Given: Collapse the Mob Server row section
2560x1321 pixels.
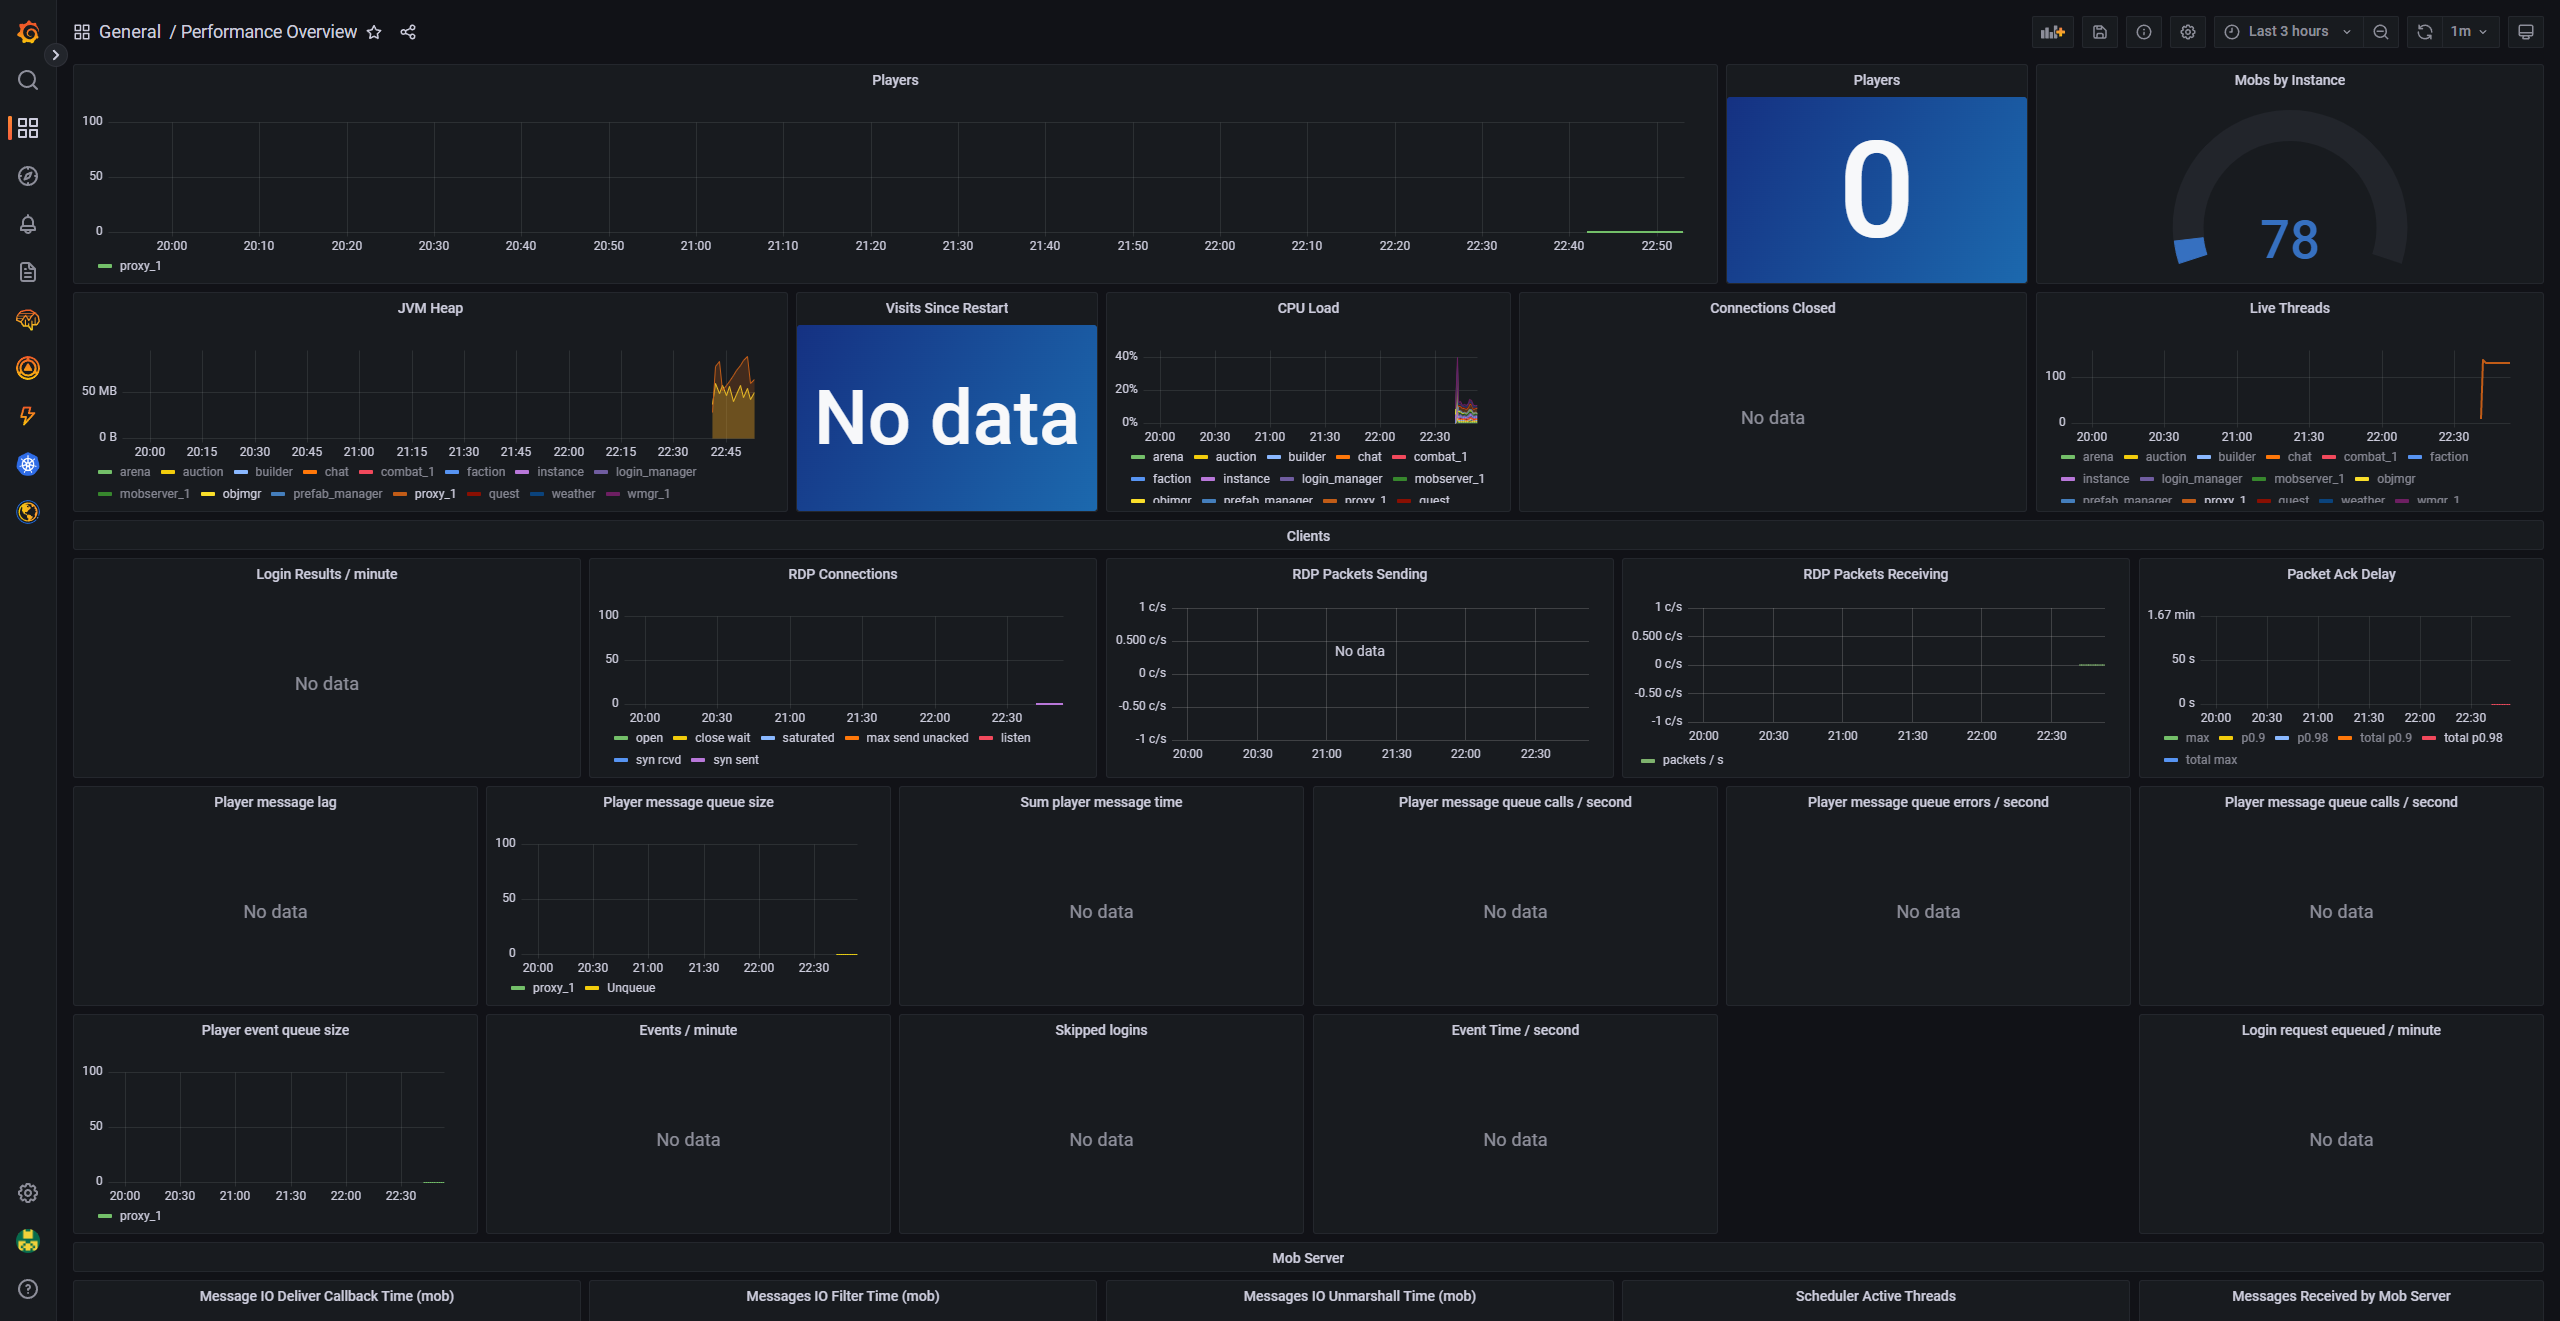Looking at the screenshot, I should (x=1307, y=1258).
